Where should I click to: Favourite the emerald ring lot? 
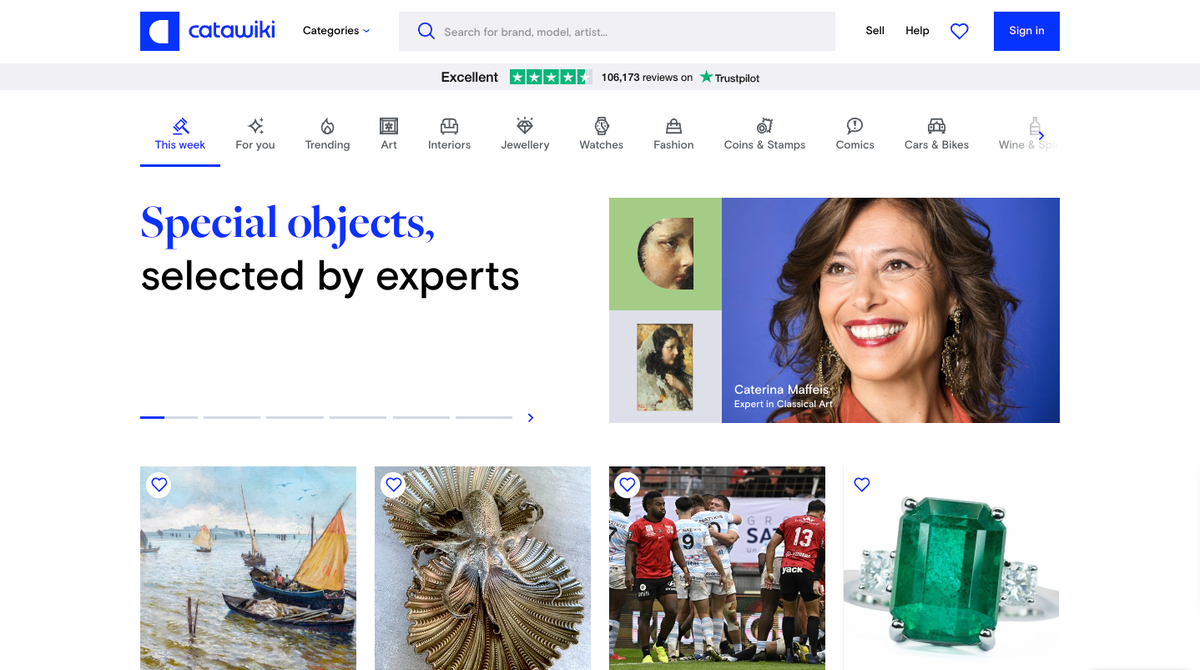(x=862, y=485)
